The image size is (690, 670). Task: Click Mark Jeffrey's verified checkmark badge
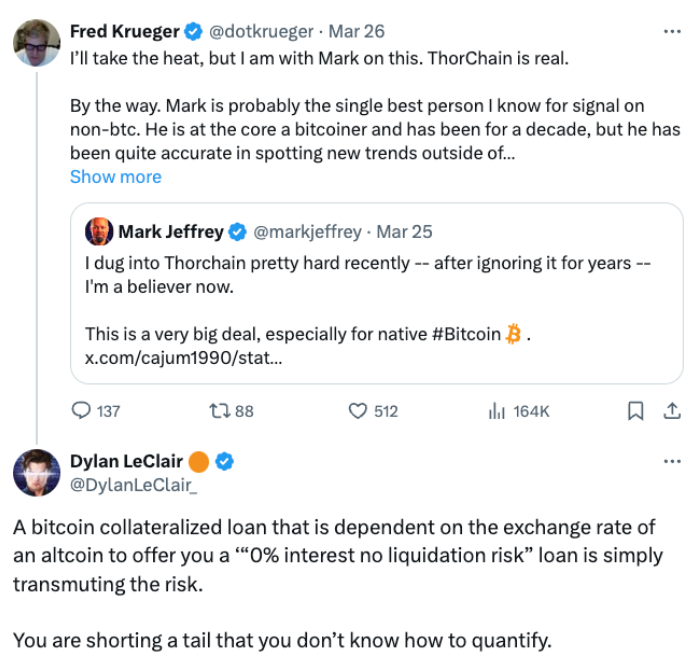coord(238,232)
